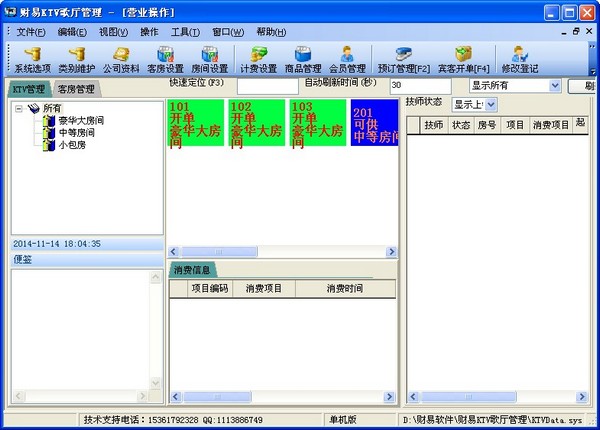Viewport: 600px width, 430px height.
Task: Click the 修改登记 toolbar icon
Action: [x=520, y=60]
